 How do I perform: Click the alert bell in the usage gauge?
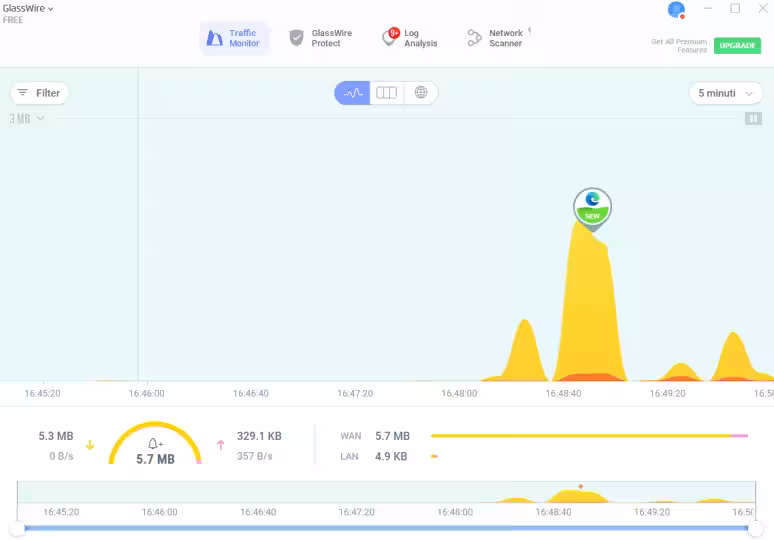pos(155,444)
